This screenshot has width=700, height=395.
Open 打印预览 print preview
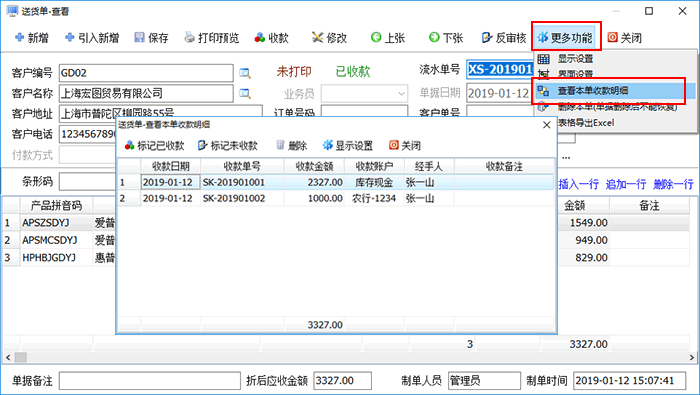pos(212,38)
